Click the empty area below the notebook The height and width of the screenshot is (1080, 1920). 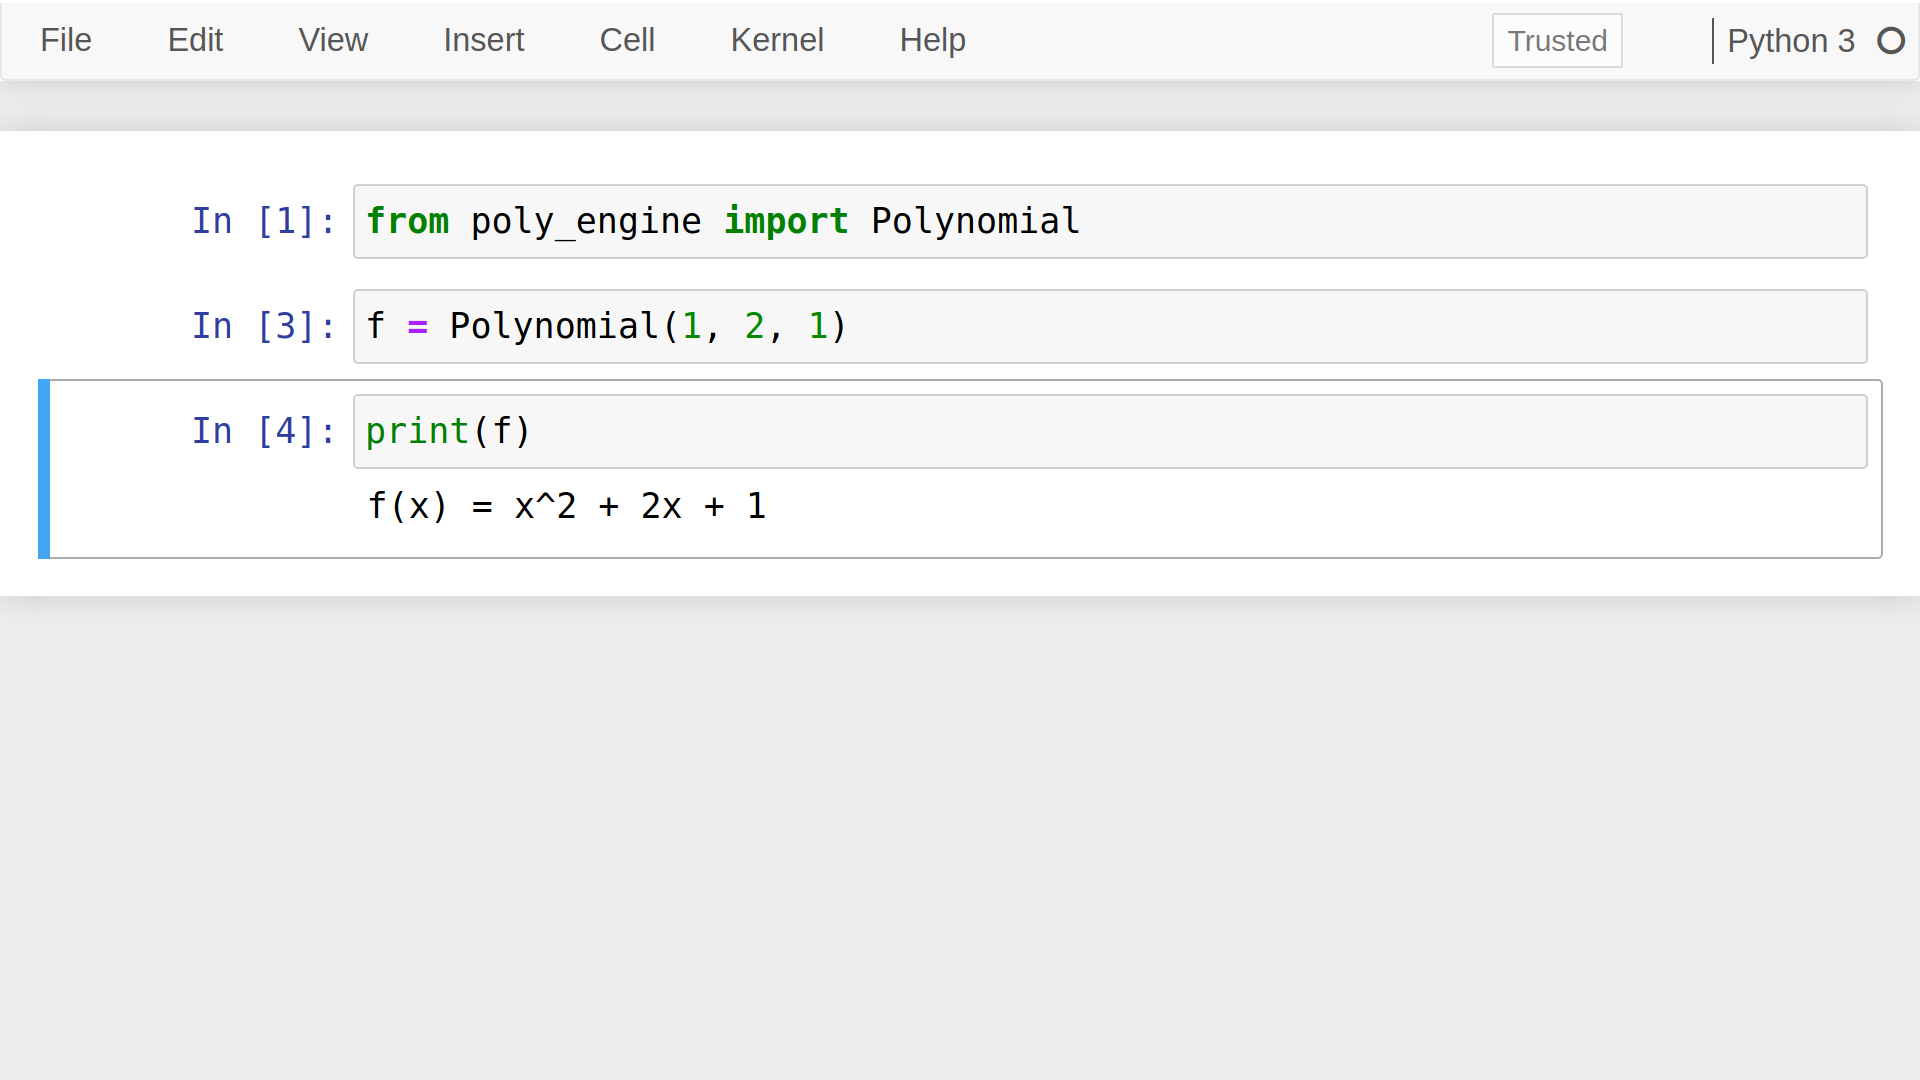click(960, 830)
